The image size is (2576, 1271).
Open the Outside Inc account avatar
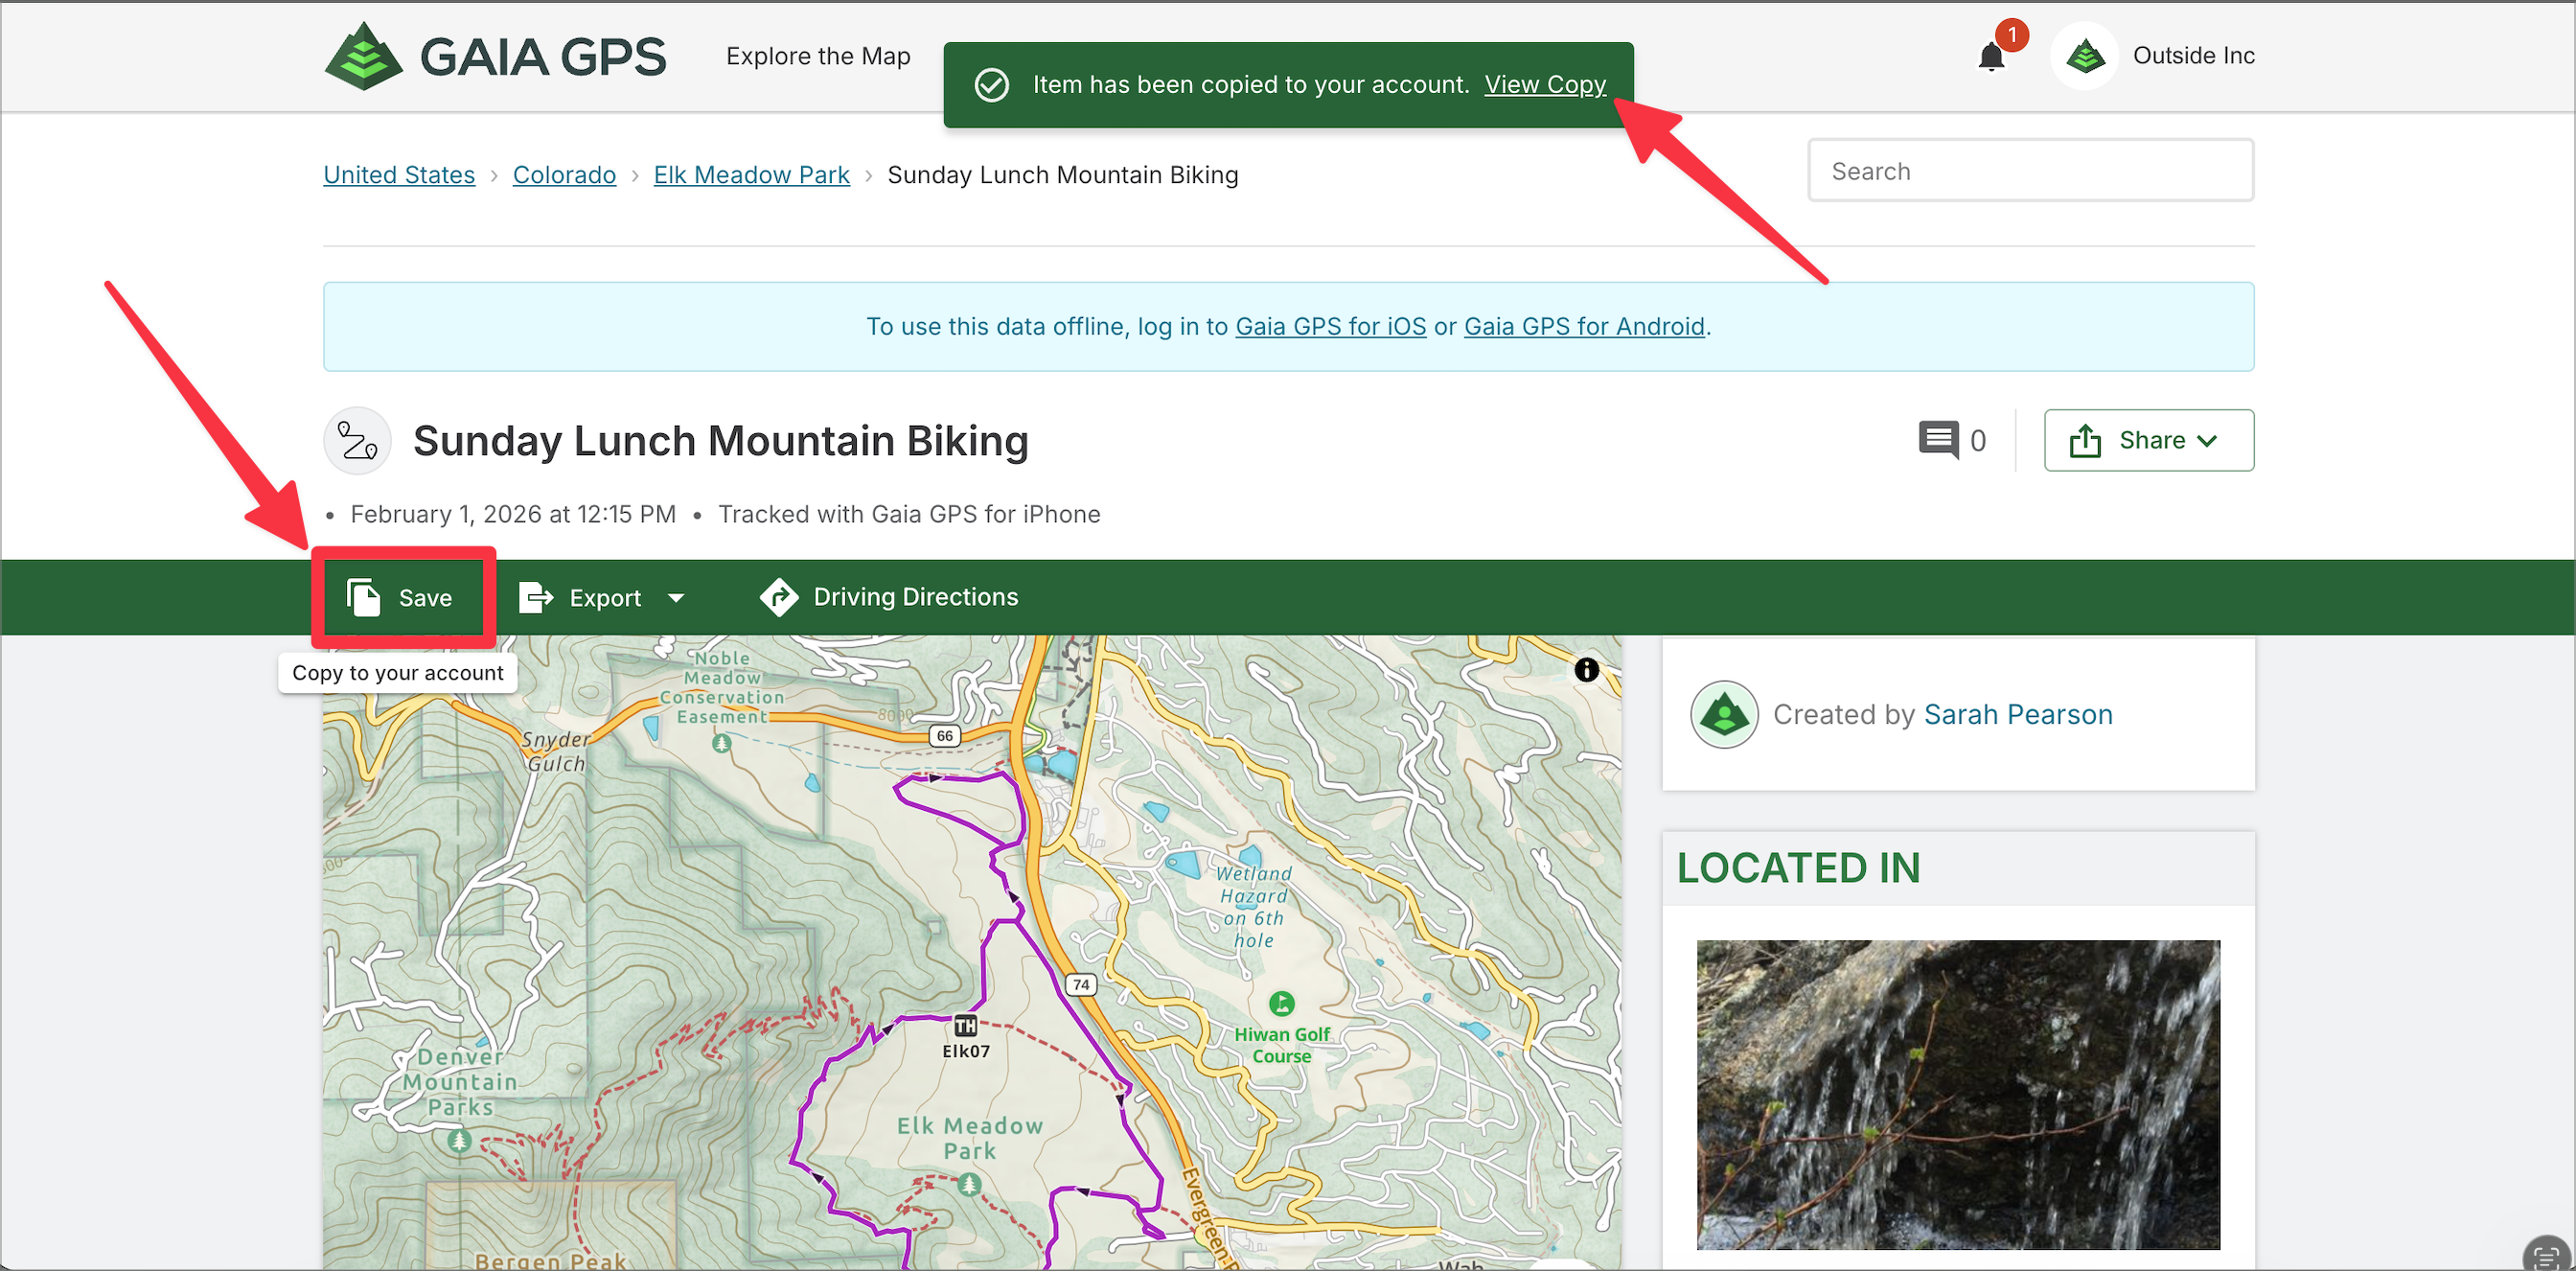point(2084,56)
